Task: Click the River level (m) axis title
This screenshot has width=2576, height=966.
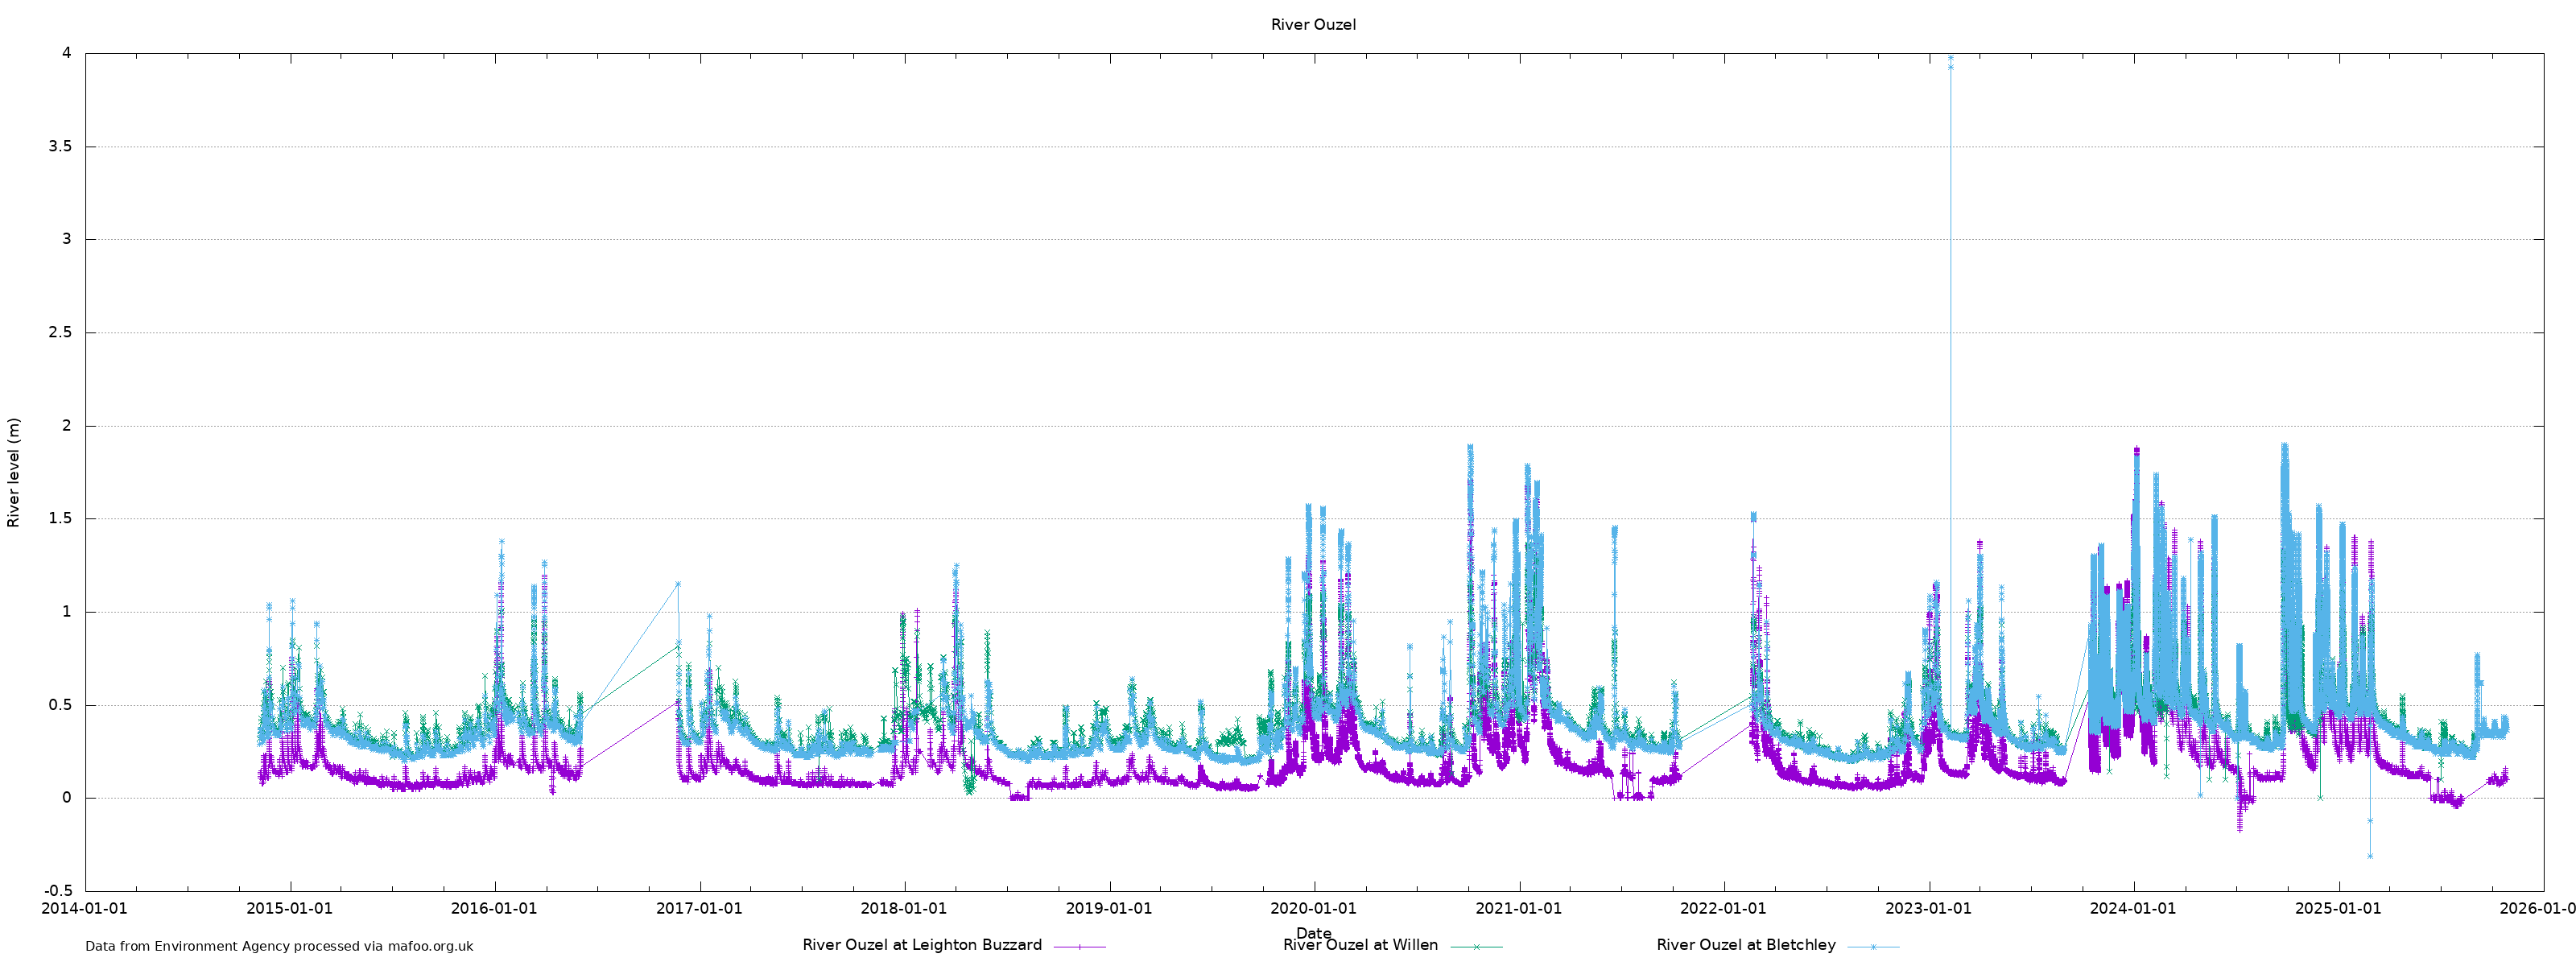Action: 14,472
